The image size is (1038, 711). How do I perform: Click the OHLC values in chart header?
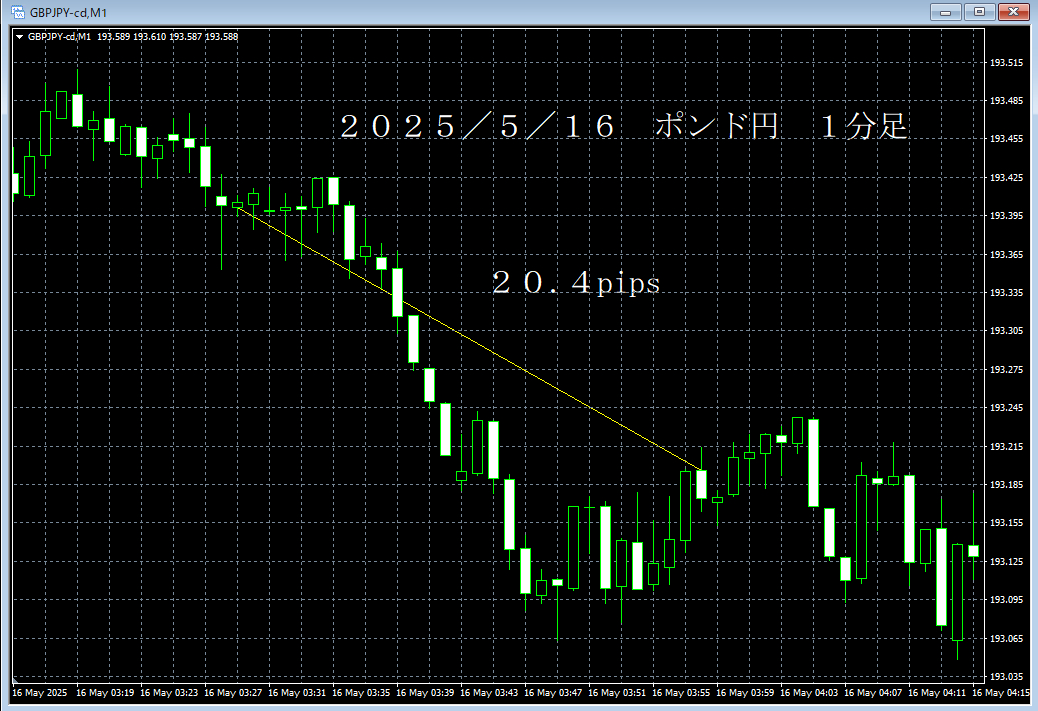click(167, 37)
